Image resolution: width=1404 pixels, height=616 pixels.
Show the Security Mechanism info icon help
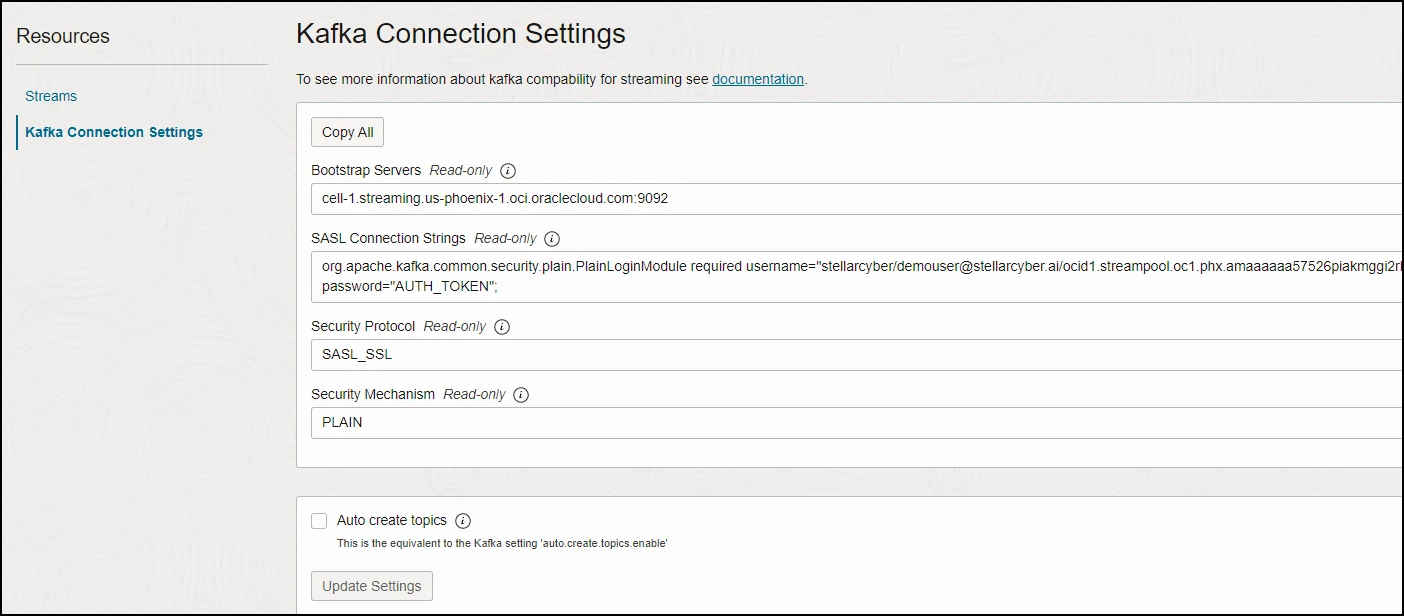pos(521,395)
